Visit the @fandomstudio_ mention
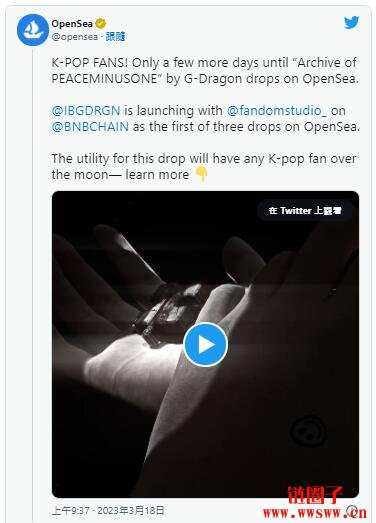The width and height of the screenshot is (376, 523). (x=277, y=110)
